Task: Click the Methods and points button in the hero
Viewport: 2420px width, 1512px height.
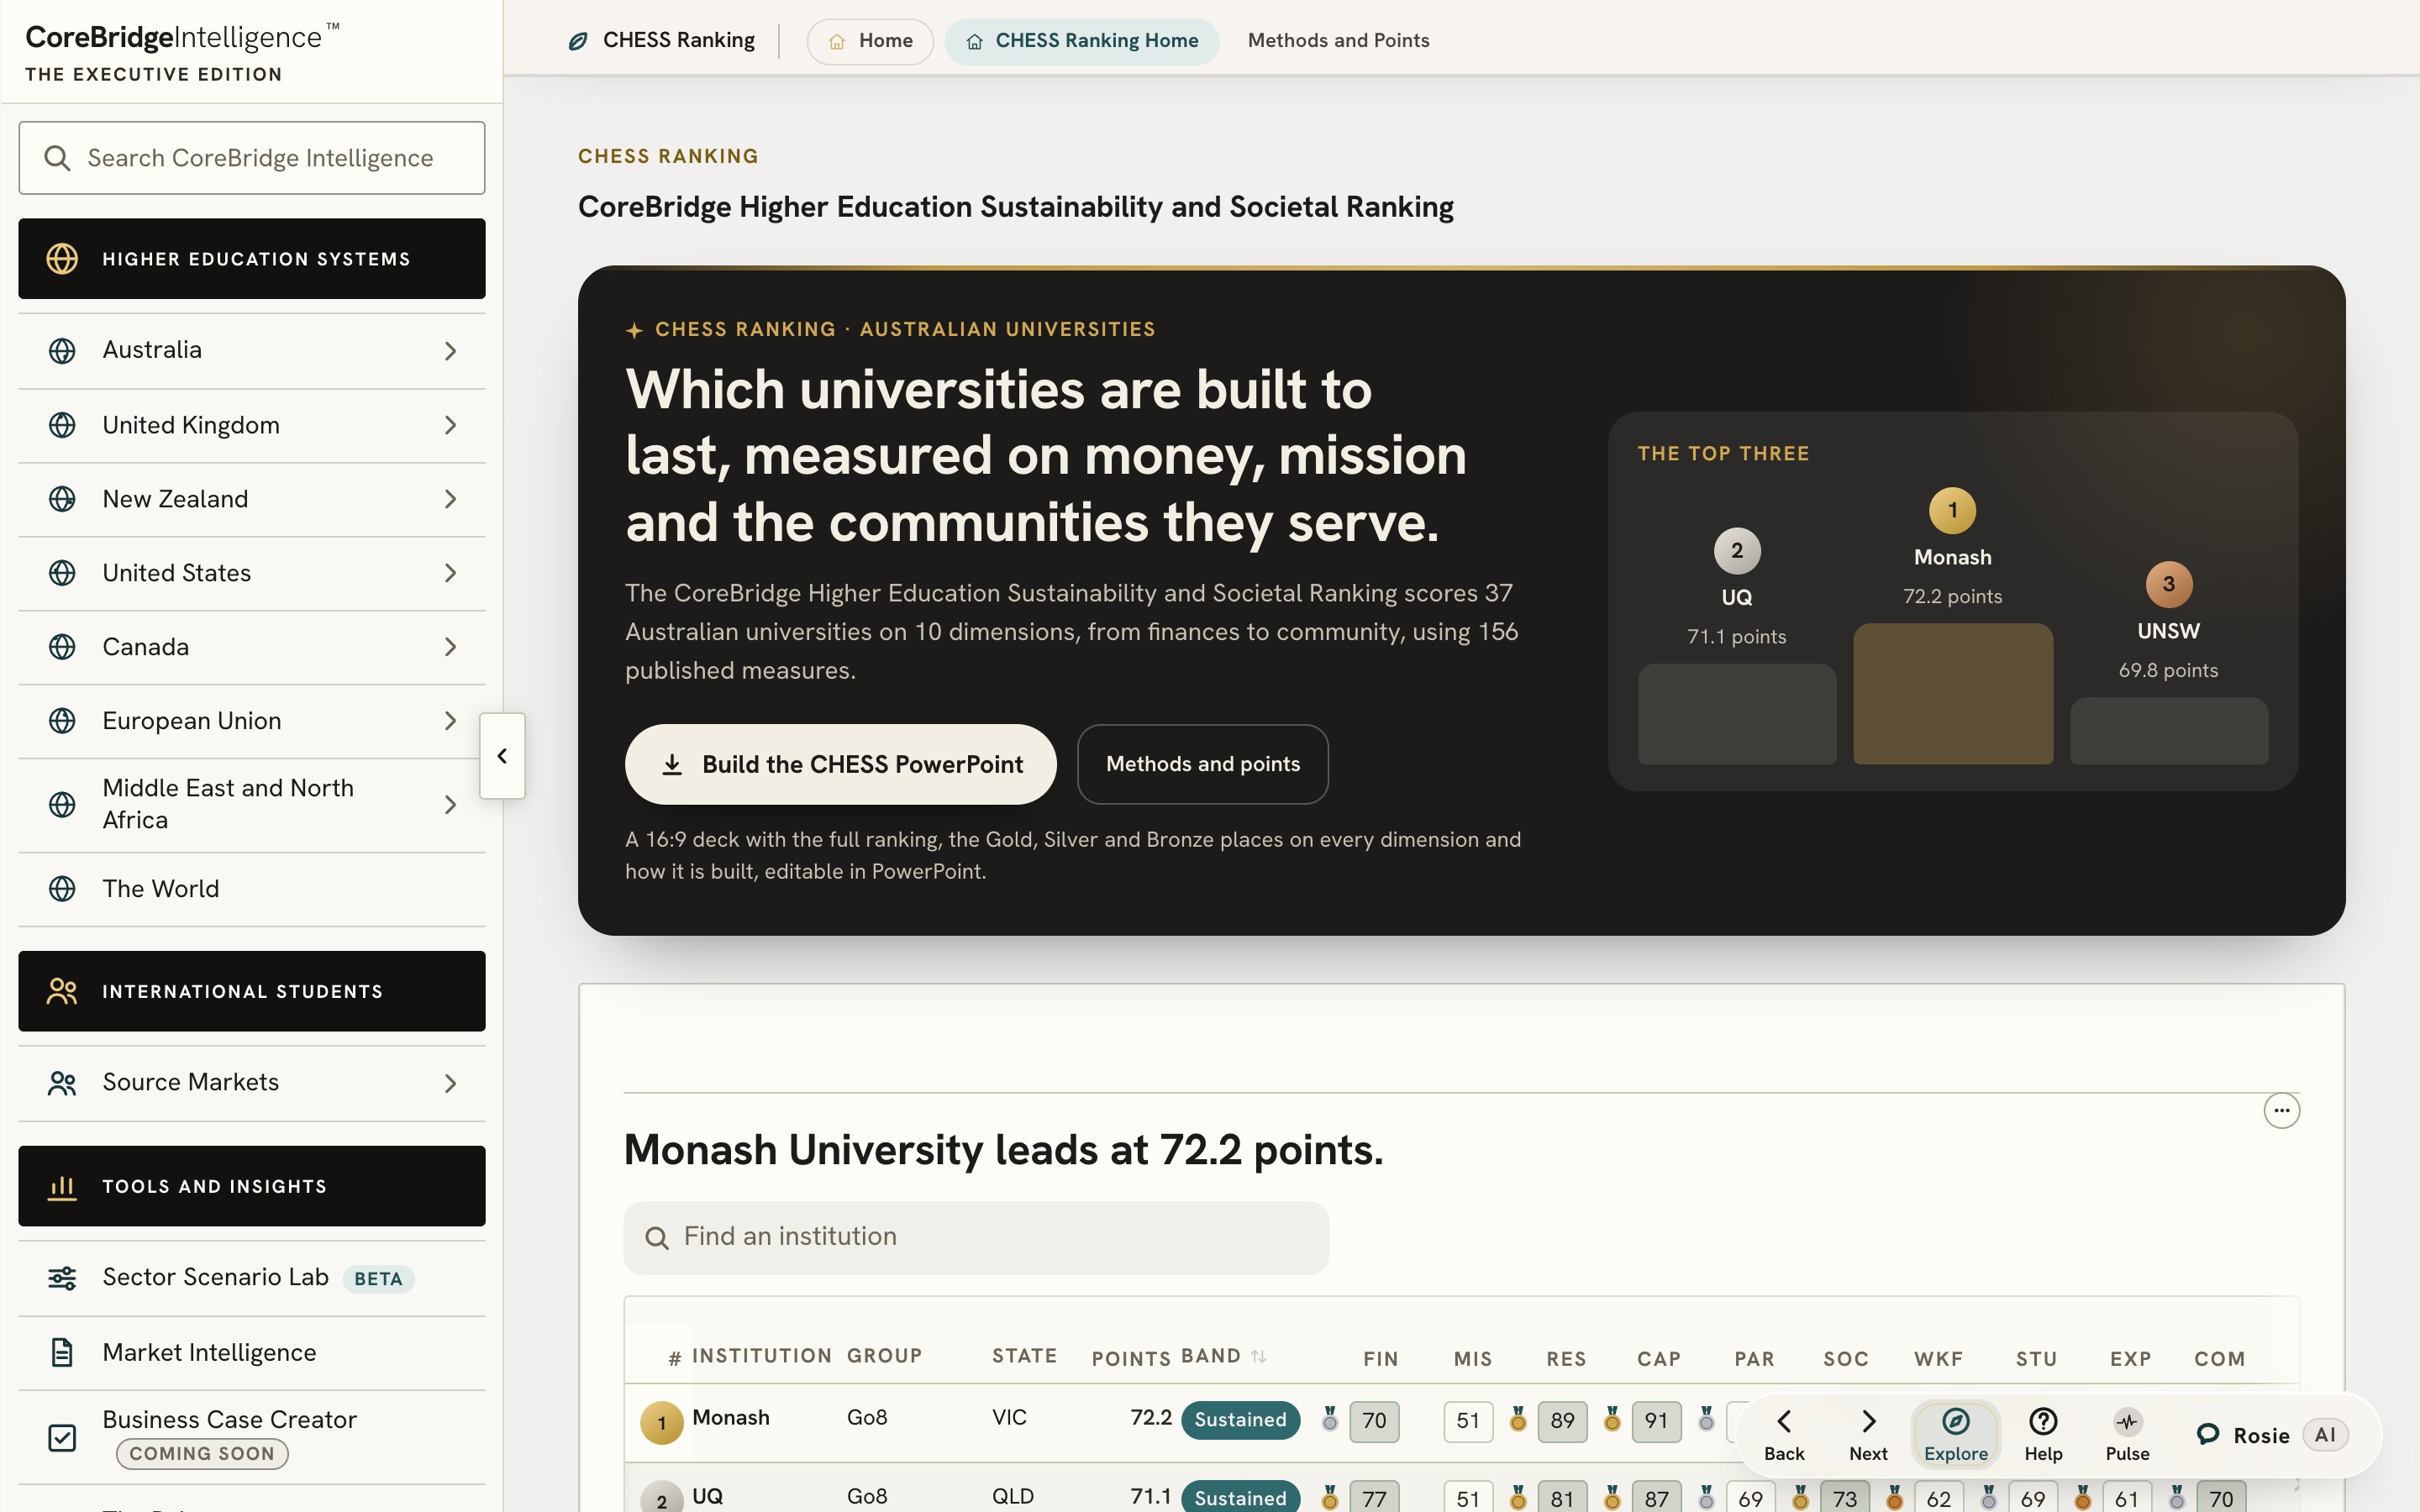Action: click(1202, 764)
